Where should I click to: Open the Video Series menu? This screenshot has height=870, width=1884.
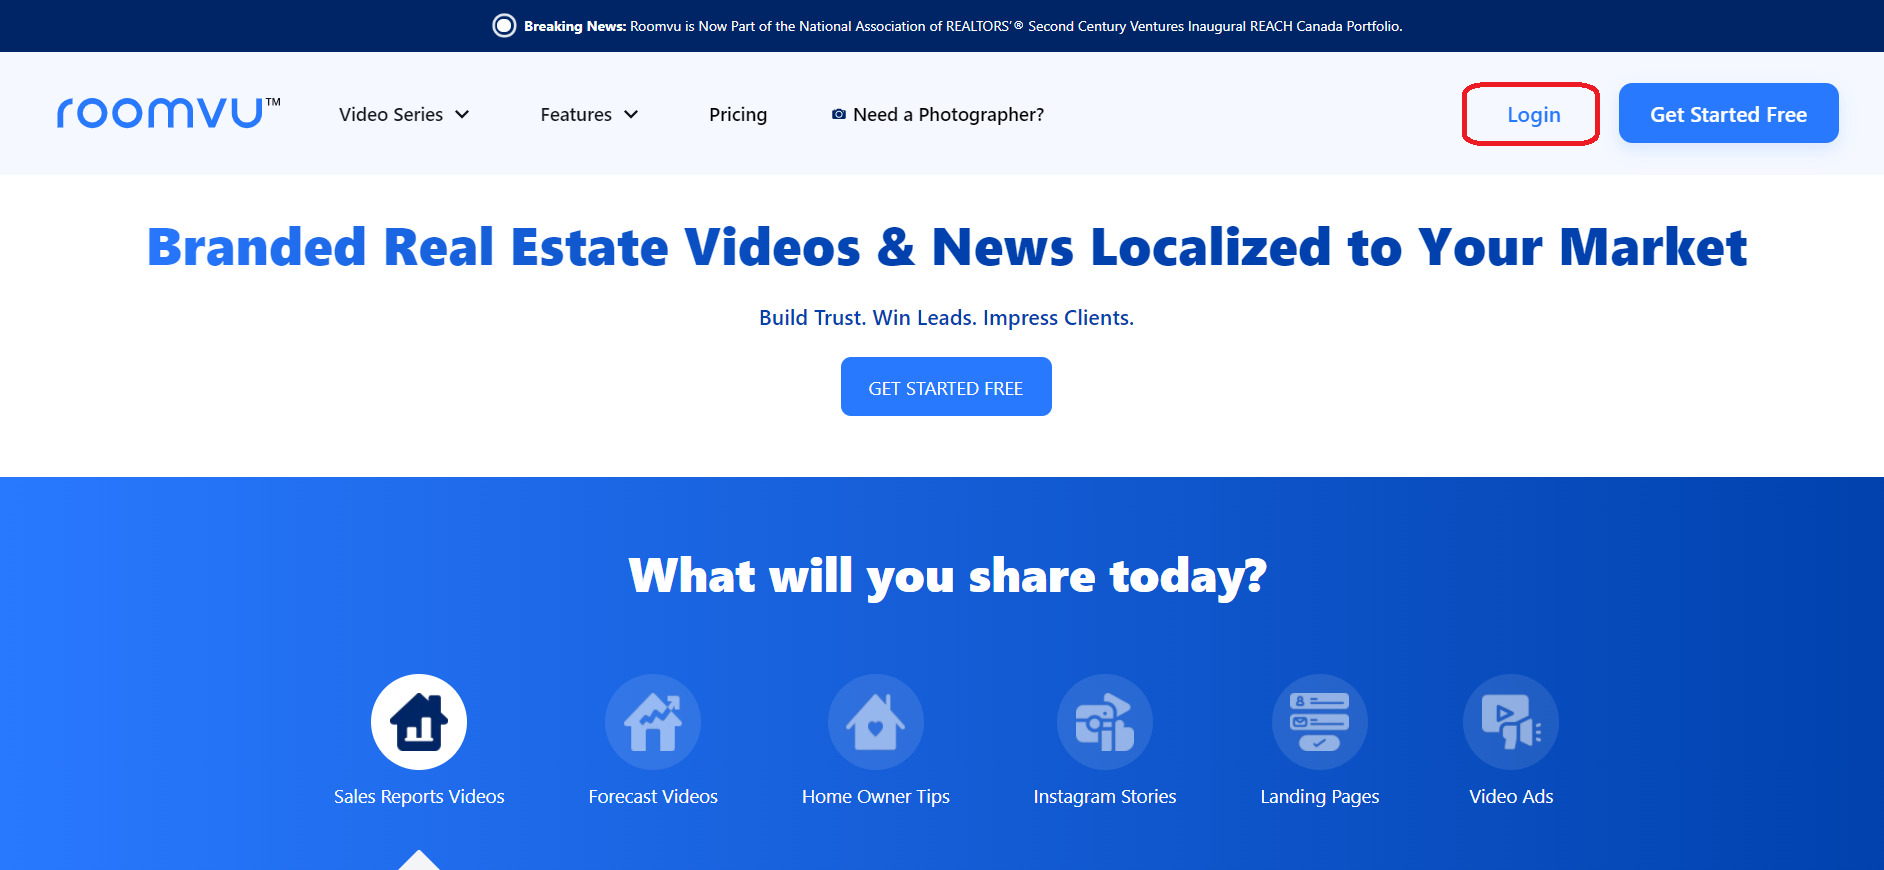[391, 115]
